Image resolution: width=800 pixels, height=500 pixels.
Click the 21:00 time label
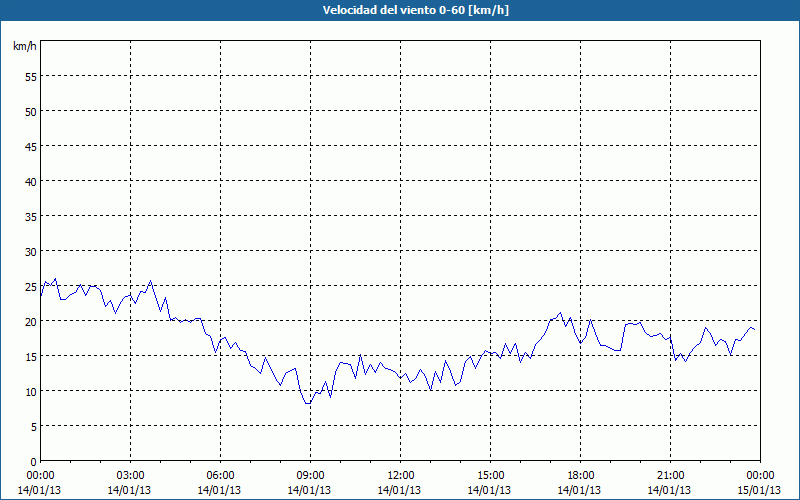click(670, 476)
